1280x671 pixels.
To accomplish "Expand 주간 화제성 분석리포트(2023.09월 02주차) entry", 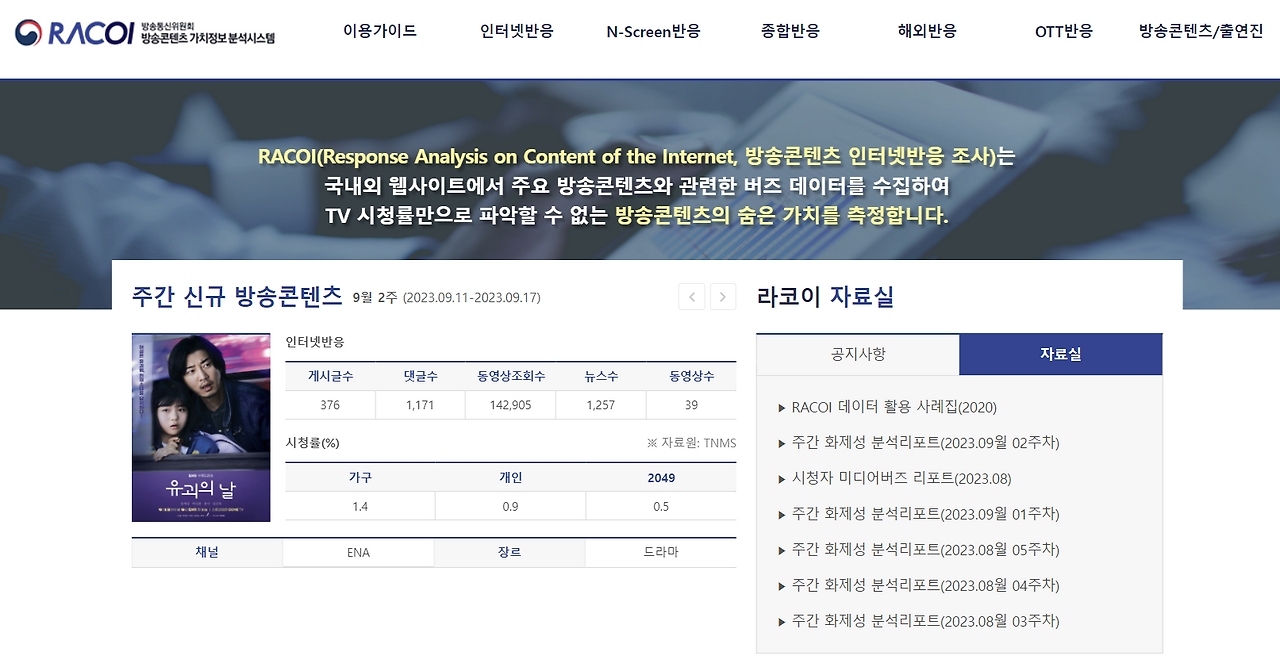I will point(918,443).
